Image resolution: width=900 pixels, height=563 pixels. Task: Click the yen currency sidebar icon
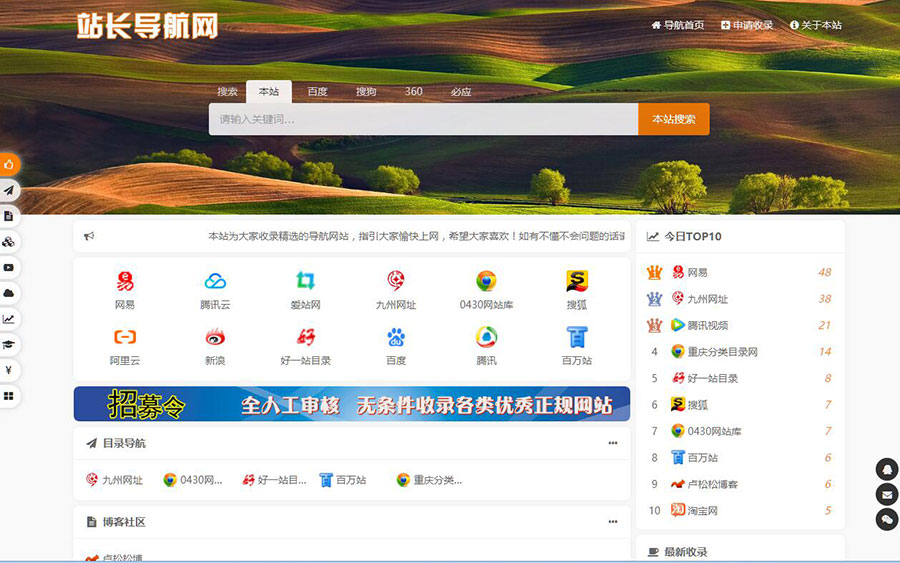tap(9, 370)
